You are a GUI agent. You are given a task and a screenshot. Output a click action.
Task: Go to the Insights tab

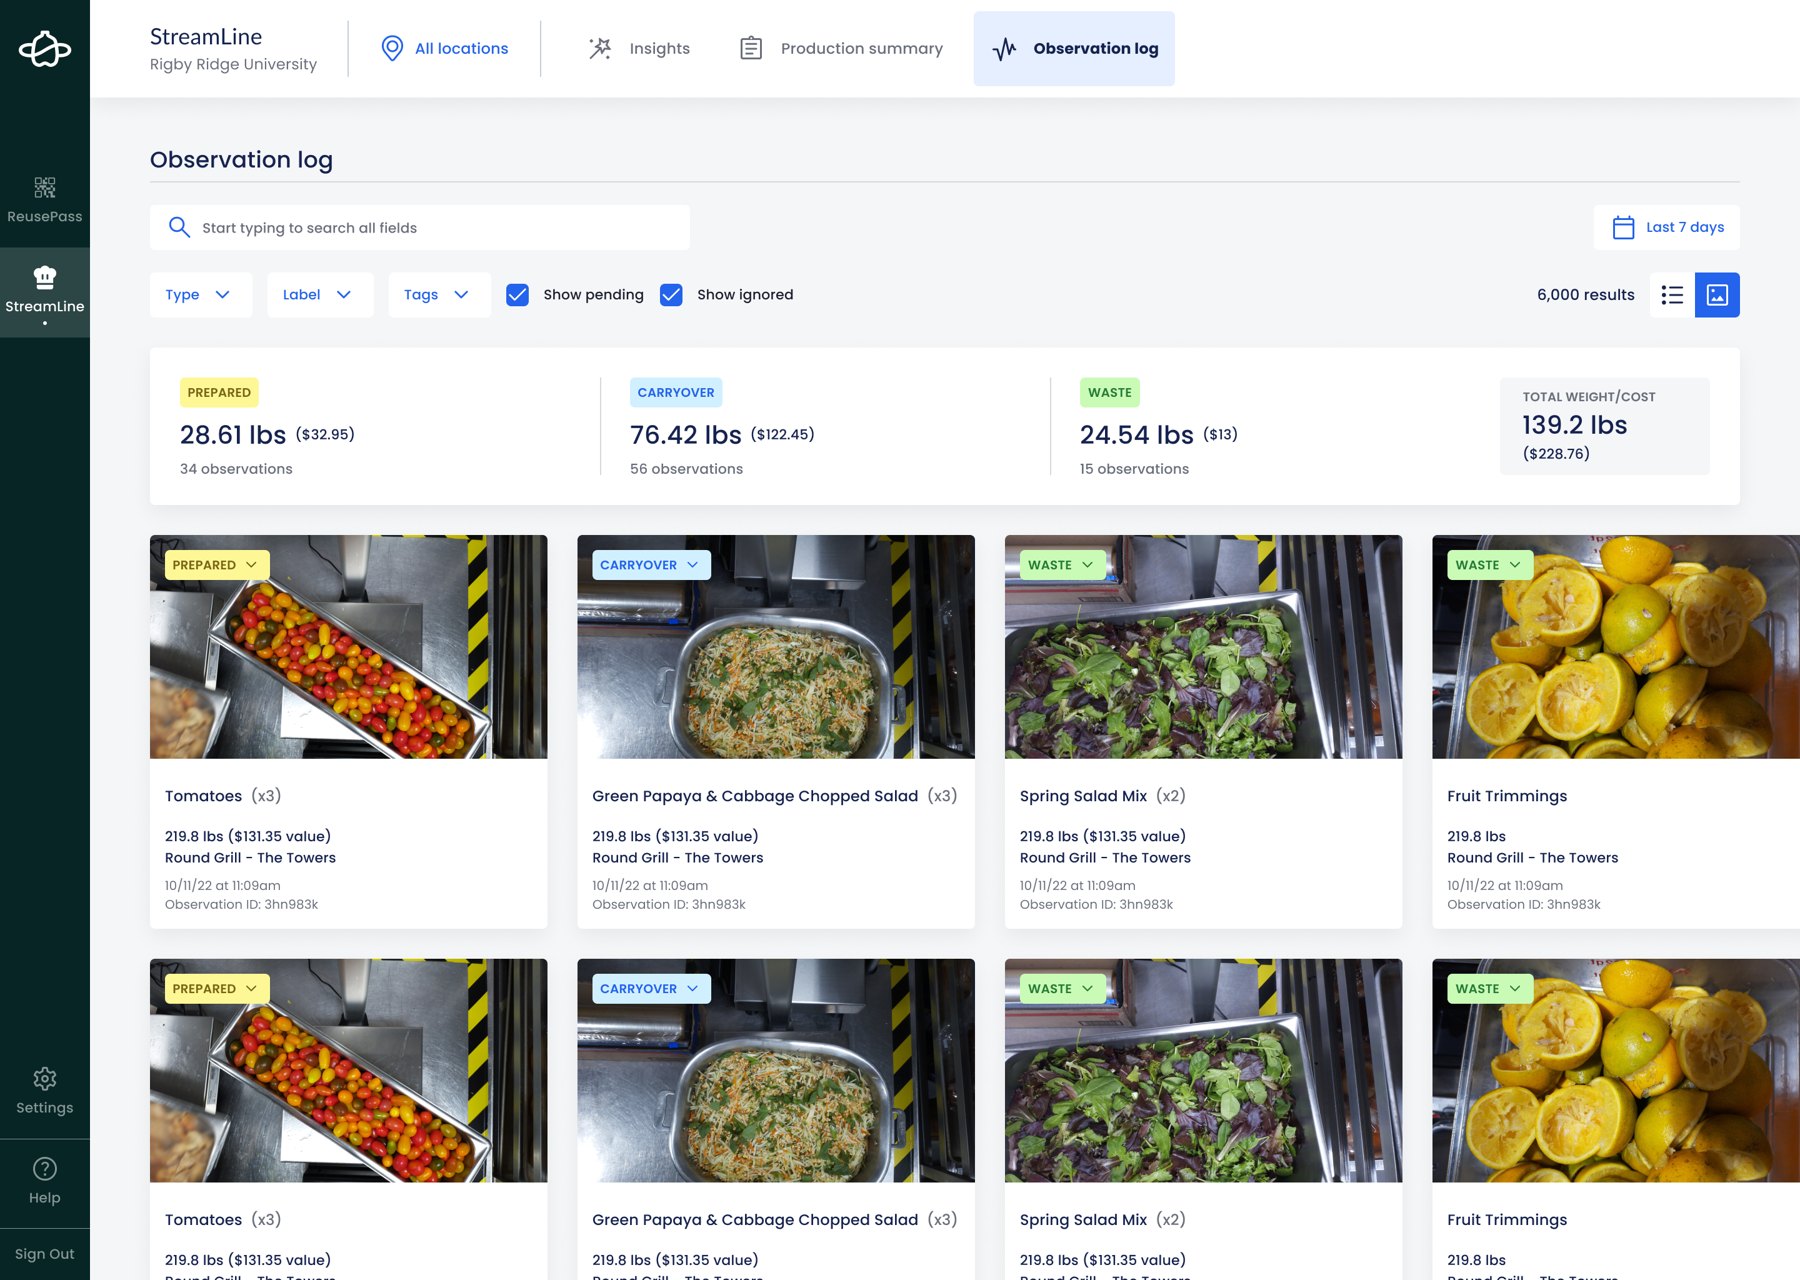pos(640,48)
